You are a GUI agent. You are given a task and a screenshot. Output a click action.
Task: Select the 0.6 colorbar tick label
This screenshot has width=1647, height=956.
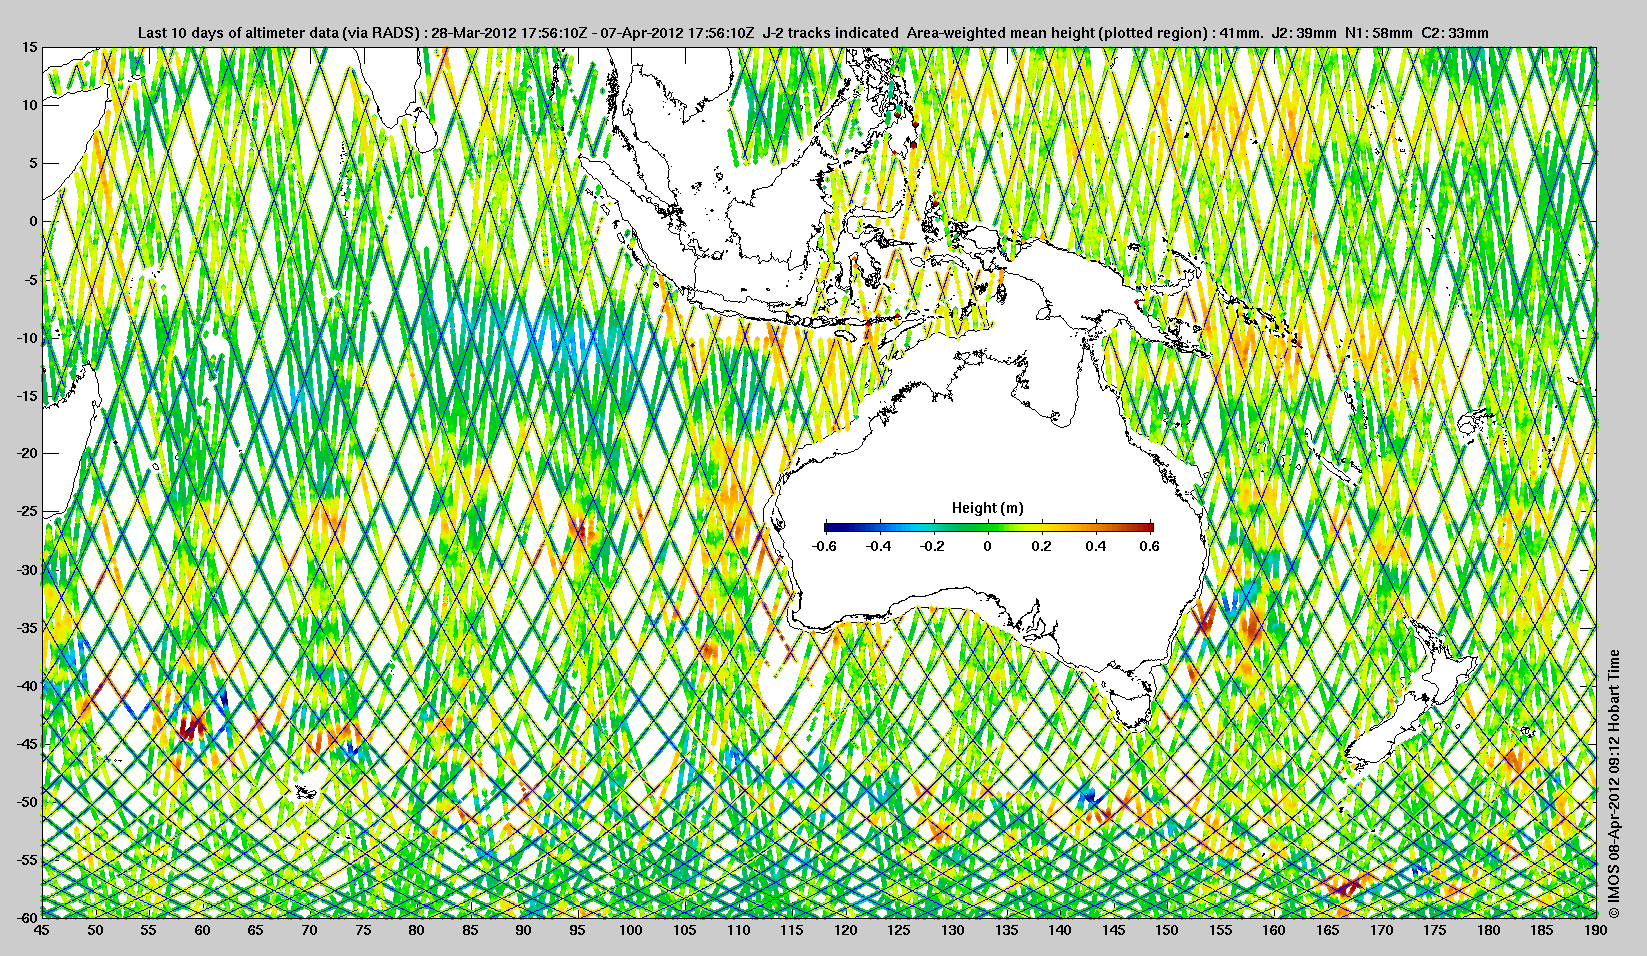click(1149, 546)
